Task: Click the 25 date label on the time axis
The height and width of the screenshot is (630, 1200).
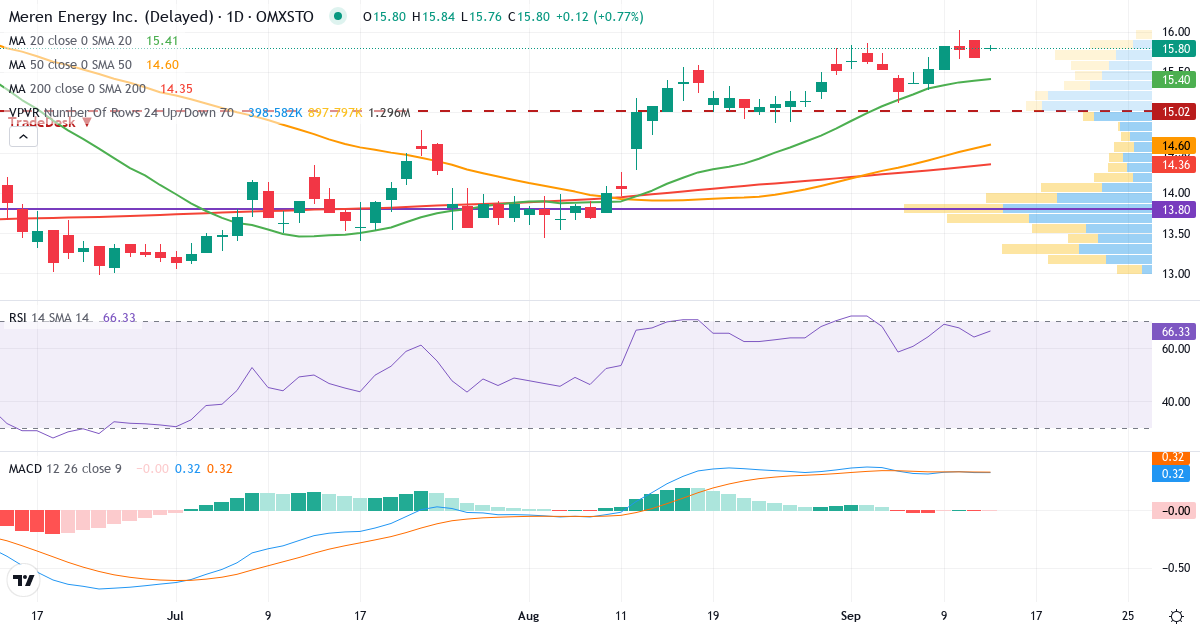Action: (x=1128, y=615)
